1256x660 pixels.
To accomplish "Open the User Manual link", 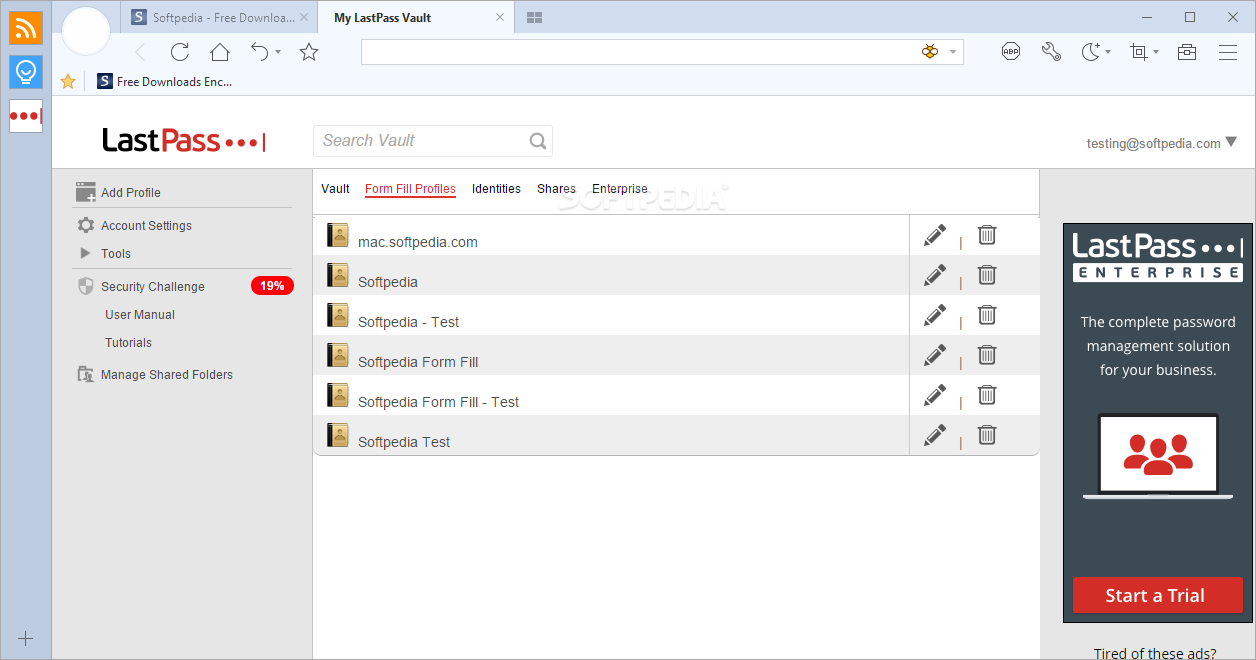I will click(140, 314).
